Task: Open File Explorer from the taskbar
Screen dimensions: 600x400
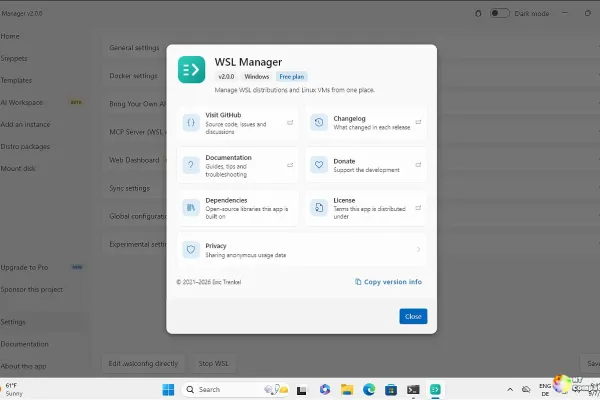Action: pyautogui.click(x=347, y=390)
